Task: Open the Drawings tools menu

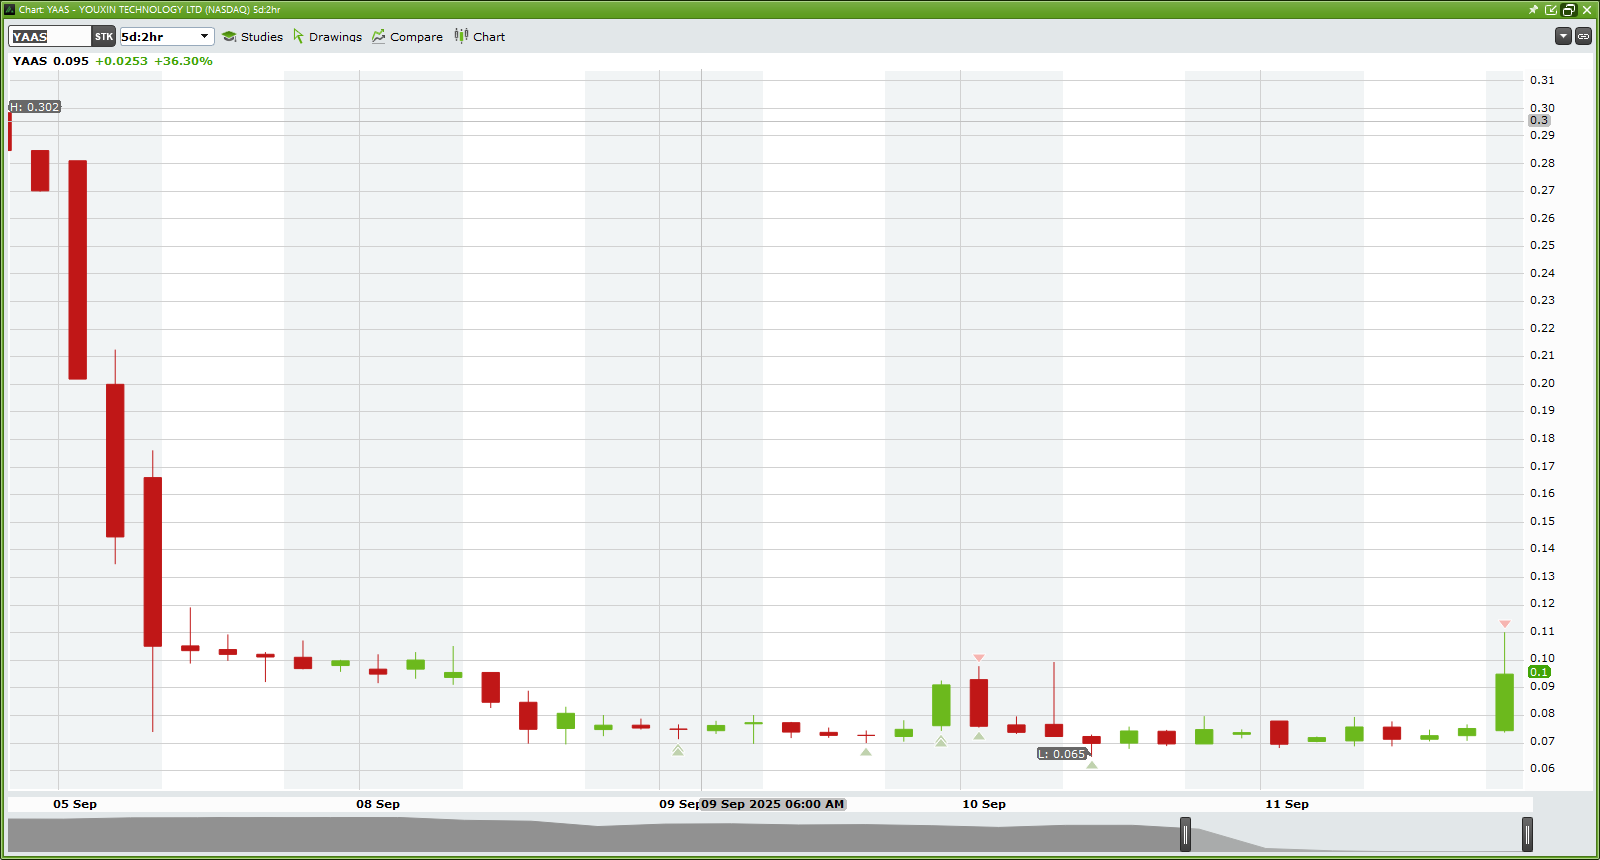Action: pyautogui.click(x=335, y=37)
